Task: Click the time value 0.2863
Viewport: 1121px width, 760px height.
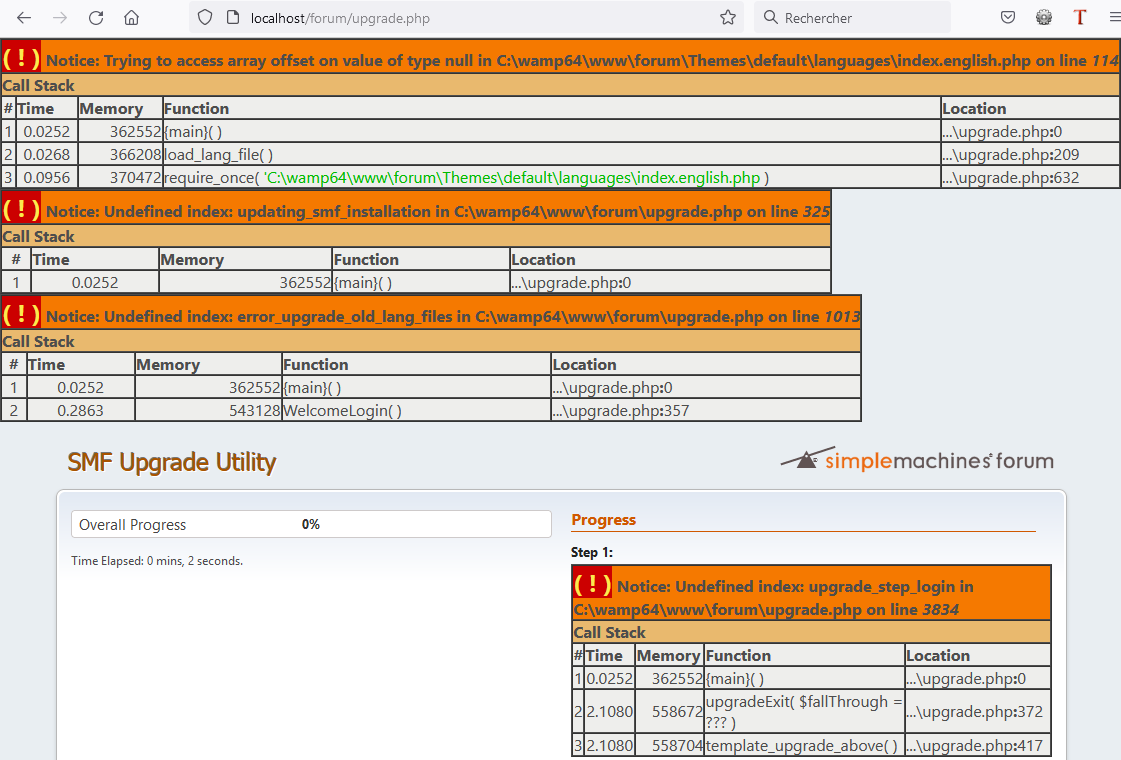Action: tap(80, 410)
